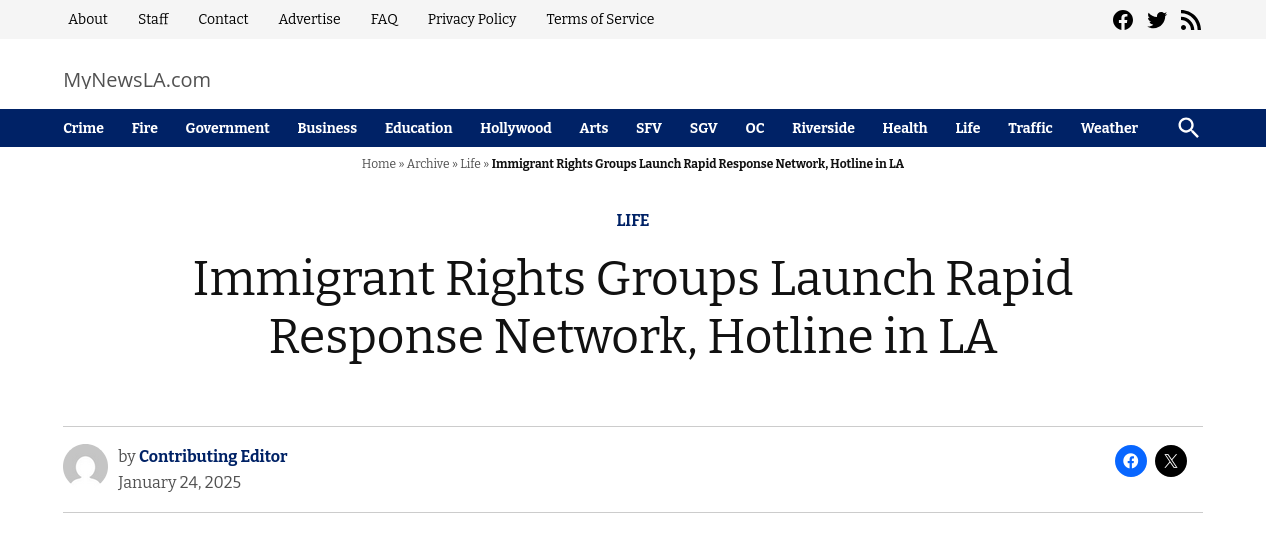Viewport: 1266px width, 535px height.
Task: Open the Government section
Action: click(x=227, y=128)
